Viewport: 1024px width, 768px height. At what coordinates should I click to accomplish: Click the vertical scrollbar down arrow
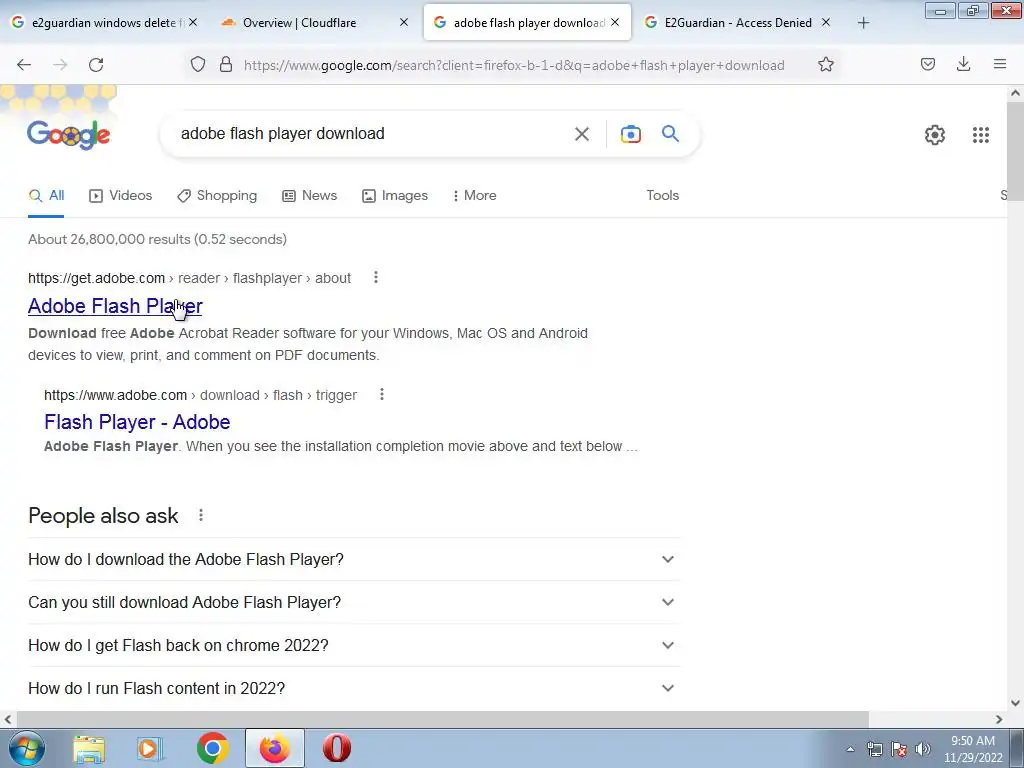pos(1016,703)
